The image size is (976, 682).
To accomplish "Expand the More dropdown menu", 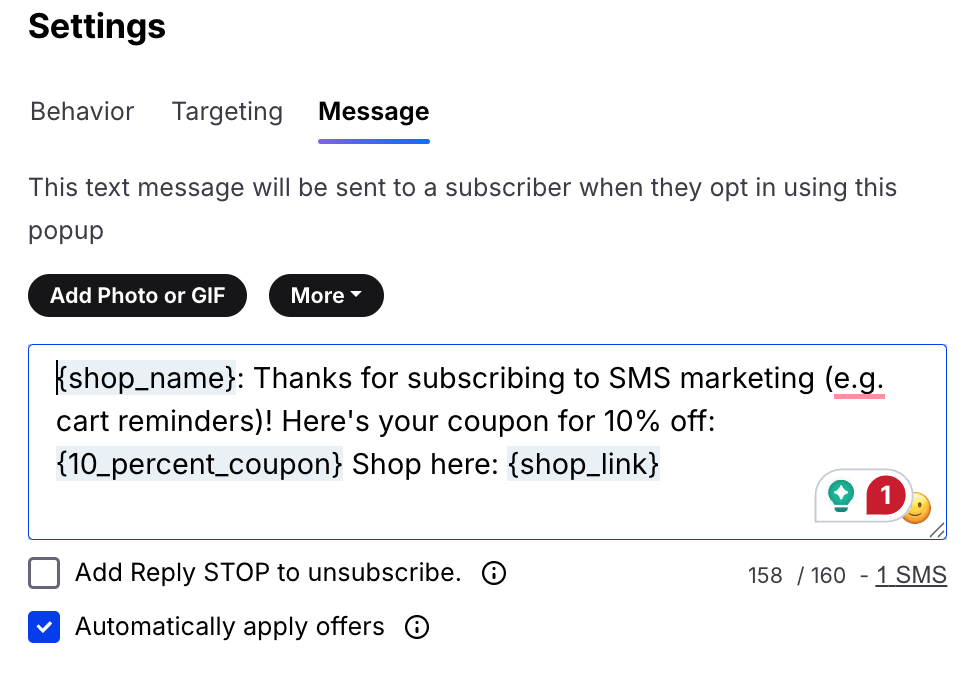I will tap(326, 296).
